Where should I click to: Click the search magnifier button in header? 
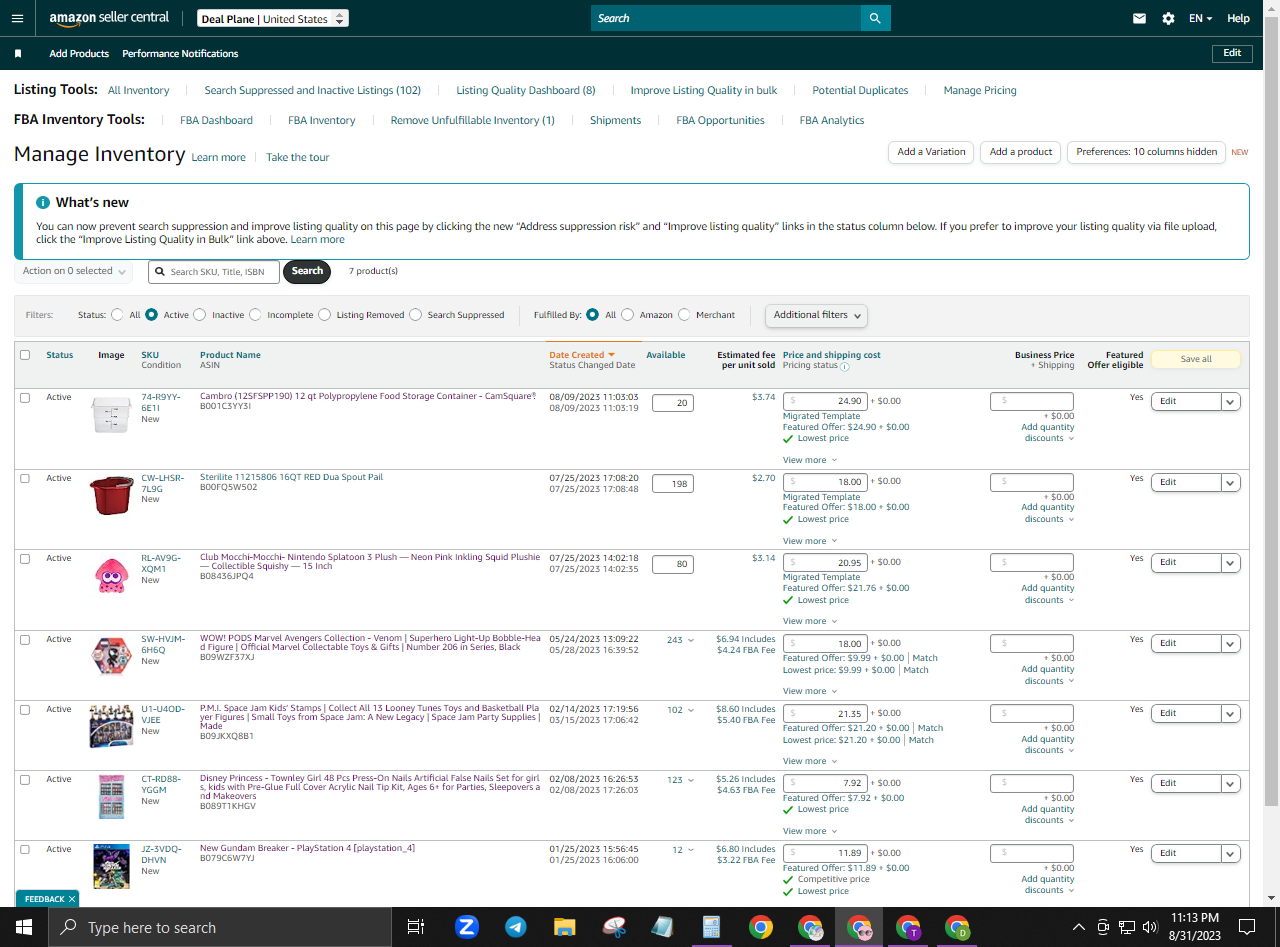(875, 18)
